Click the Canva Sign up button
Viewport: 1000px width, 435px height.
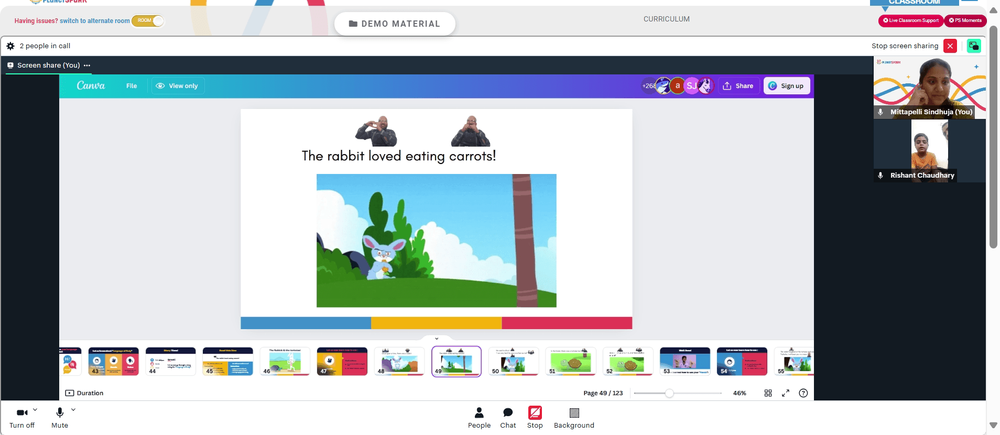tap(787, 85)
